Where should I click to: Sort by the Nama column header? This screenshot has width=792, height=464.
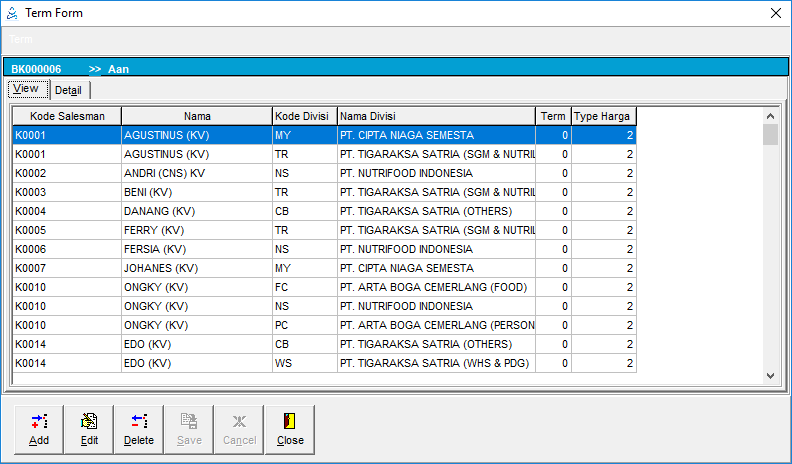(197, 116)
